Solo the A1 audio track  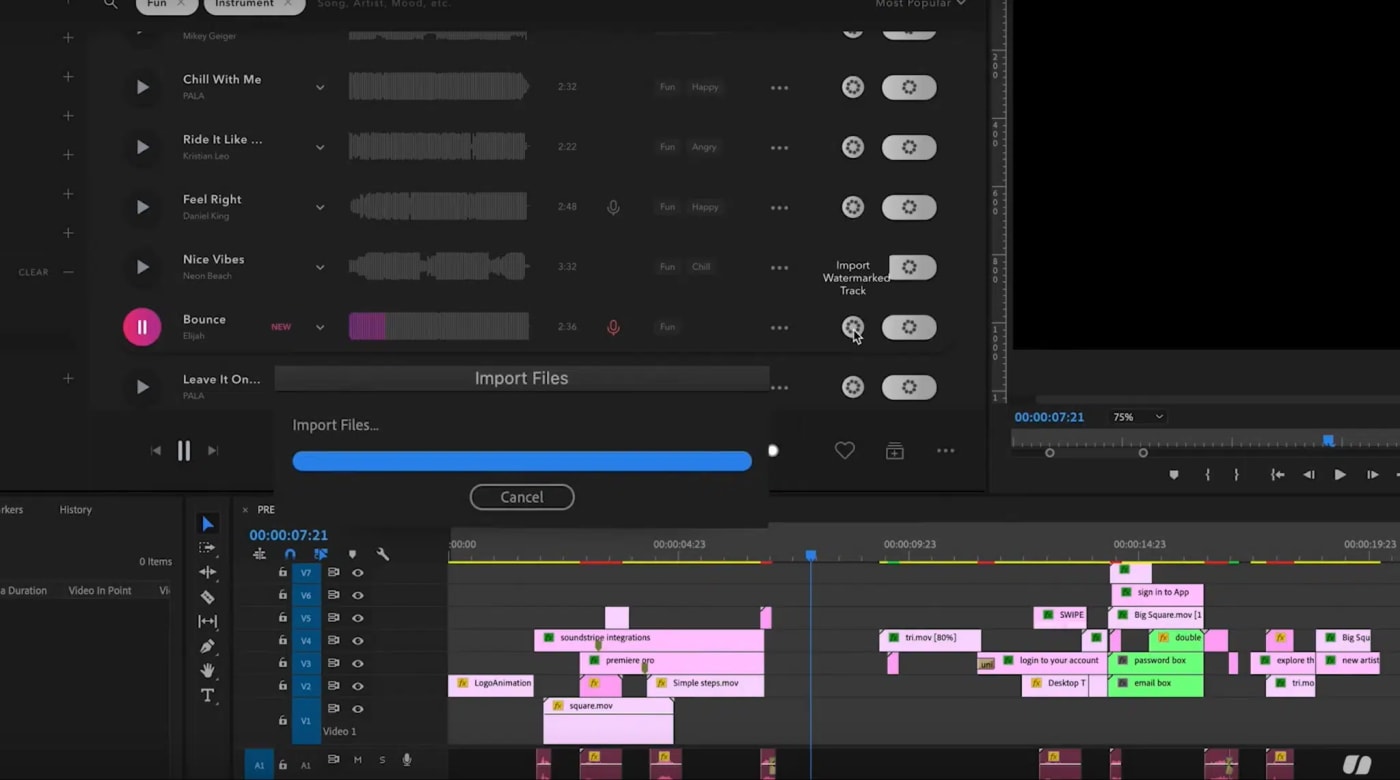point(382,760)
